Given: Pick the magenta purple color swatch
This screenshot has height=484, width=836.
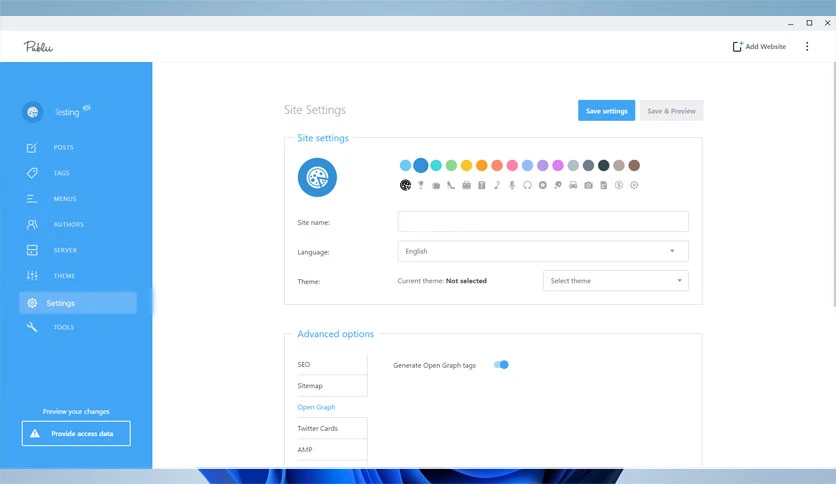Looking at the screenshot, I should (558, 165).
